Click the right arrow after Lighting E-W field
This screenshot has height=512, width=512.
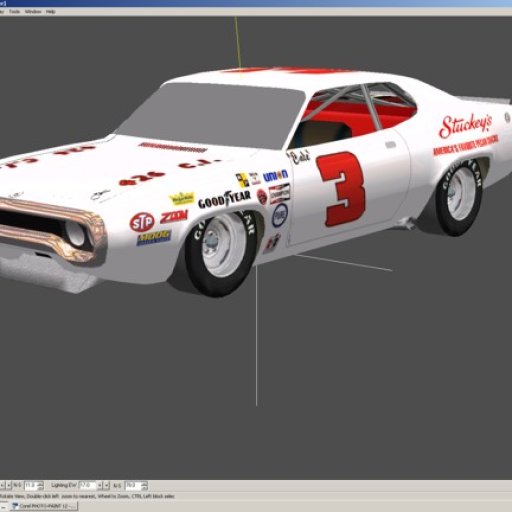pyautogui.click(x=106, y=485)
